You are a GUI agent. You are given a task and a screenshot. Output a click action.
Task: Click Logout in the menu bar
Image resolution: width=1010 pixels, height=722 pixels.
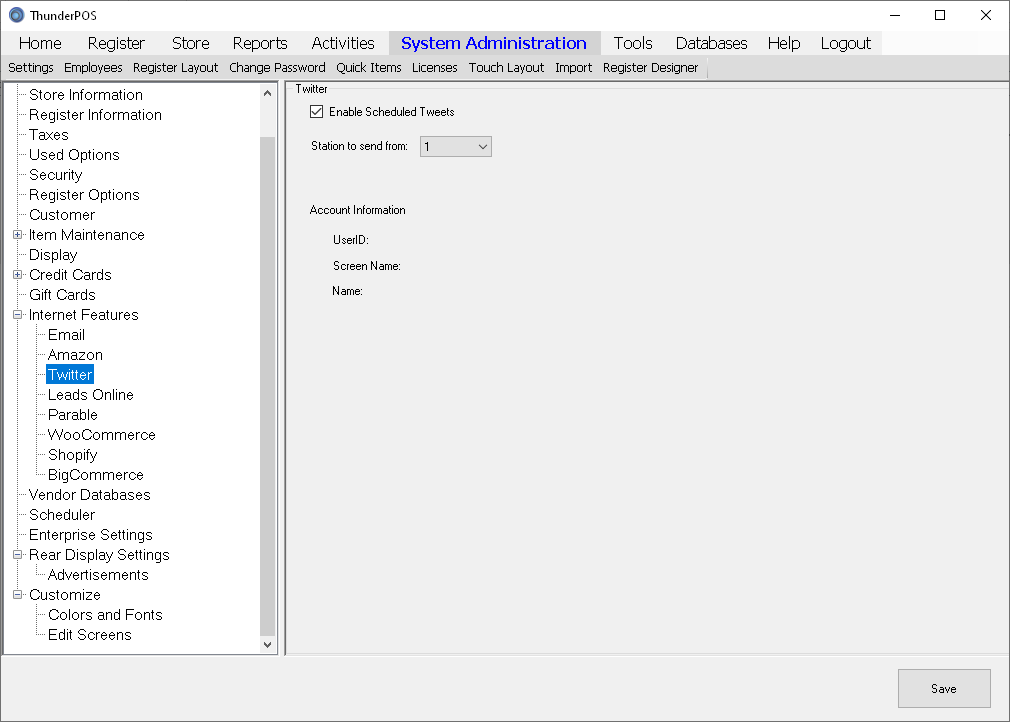845,43
